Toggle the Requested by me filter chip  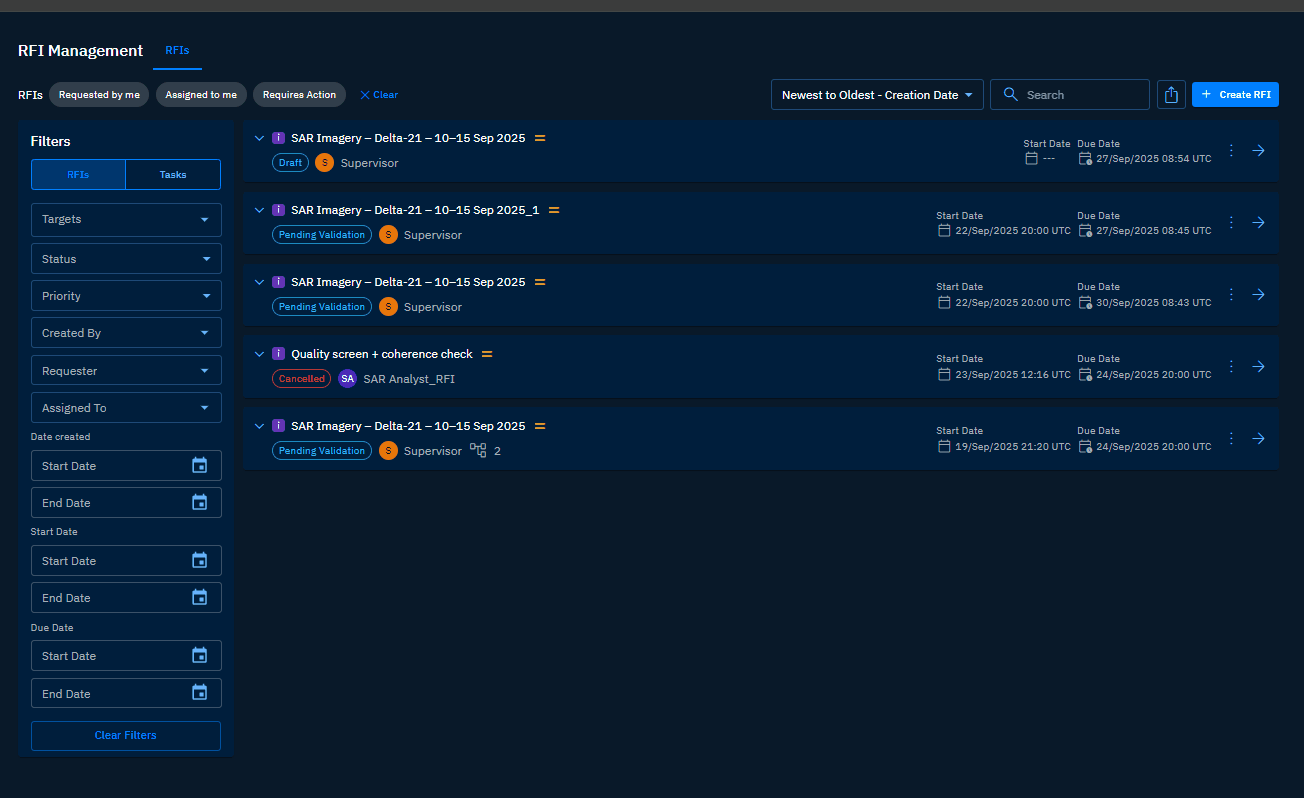(x=99, y=95)
